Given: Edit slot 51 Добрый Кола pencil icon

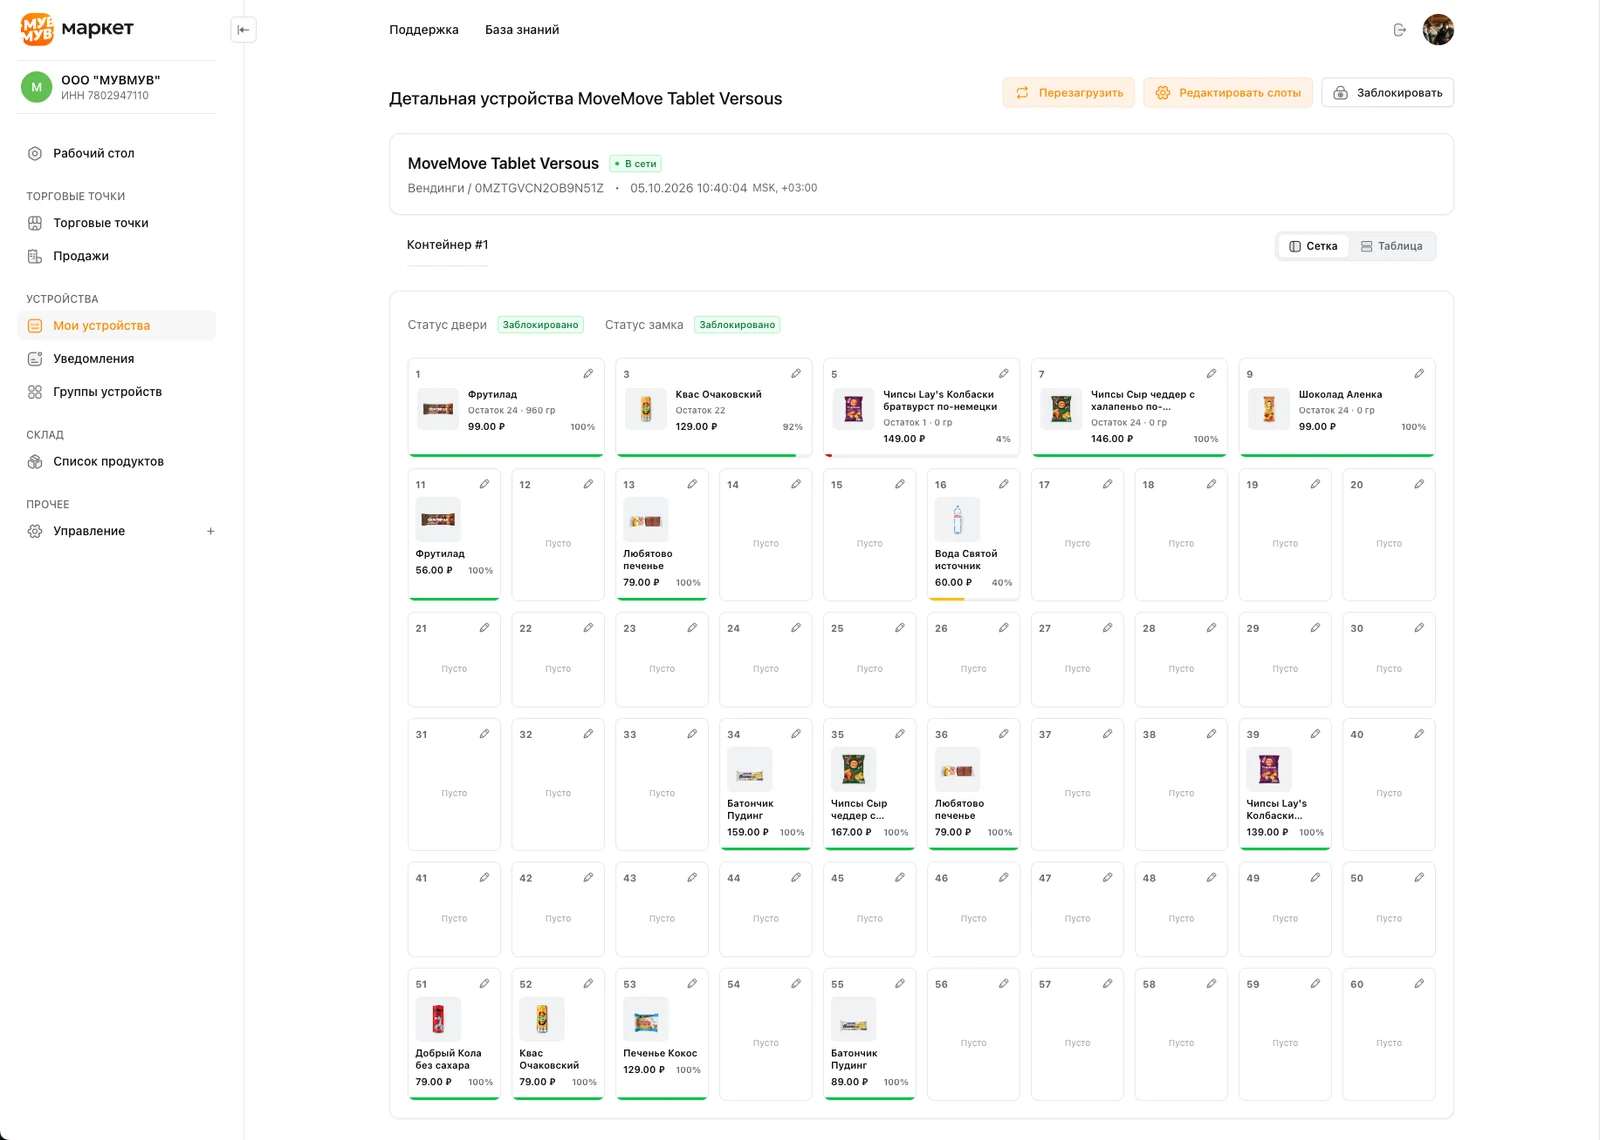Looking at the screenshot, I should [484, 984].
